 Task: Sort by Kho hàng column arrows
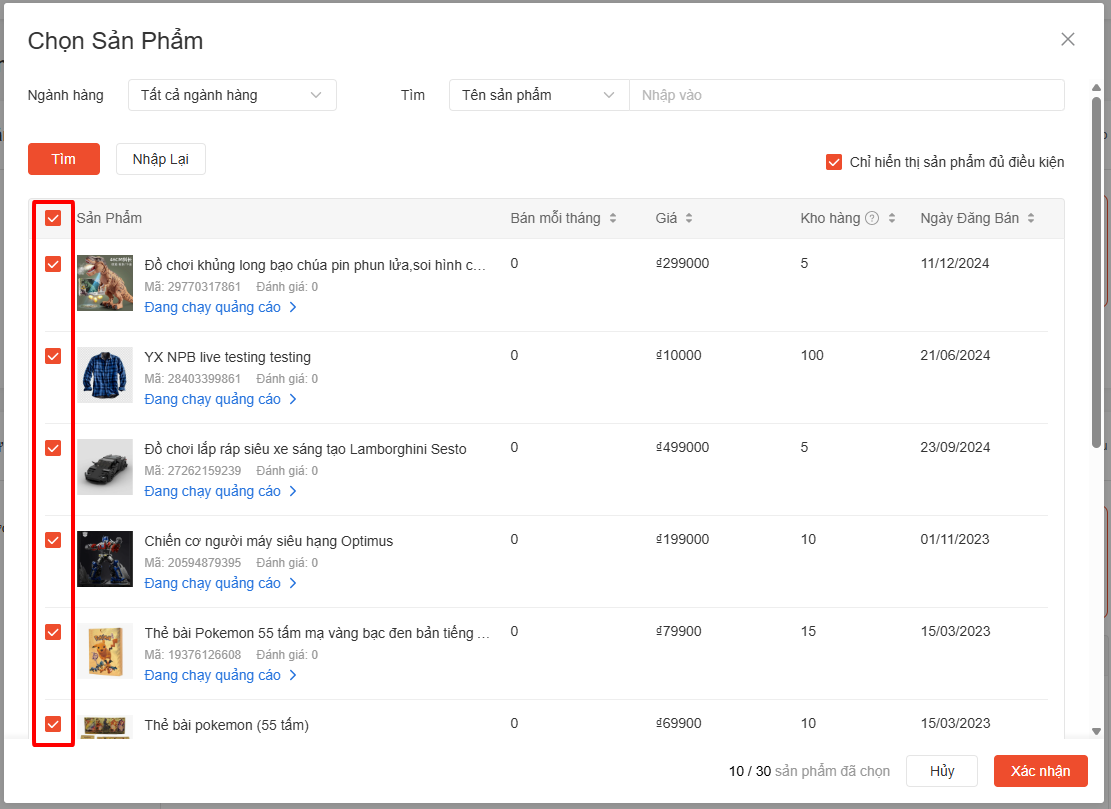[x=892, y=219]
